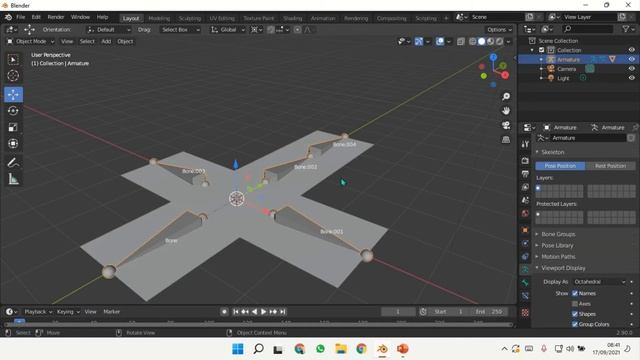640x360 pixels.
Task: Open the World properties tab
Action: (525, 213)
